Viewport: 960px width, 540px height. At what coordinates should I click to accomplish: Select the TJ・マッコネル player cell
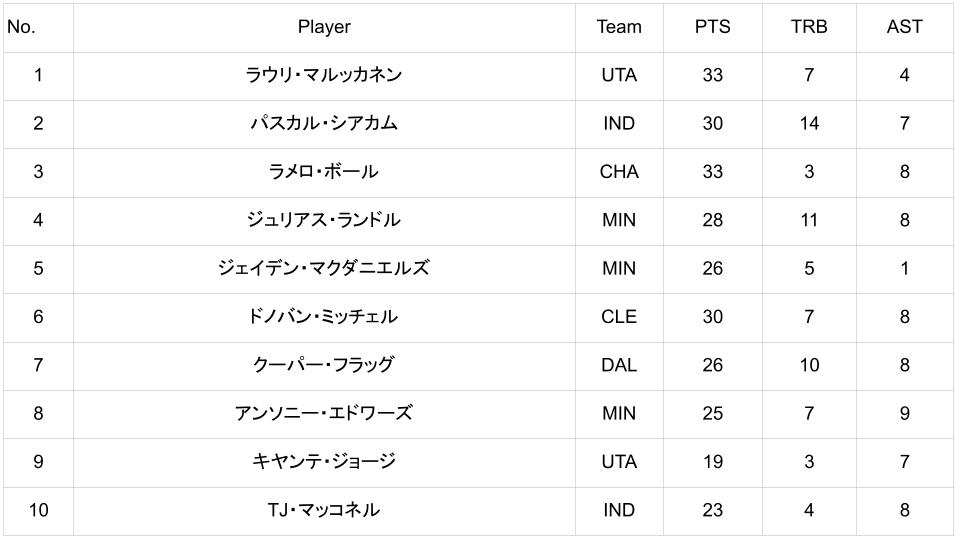324,510
